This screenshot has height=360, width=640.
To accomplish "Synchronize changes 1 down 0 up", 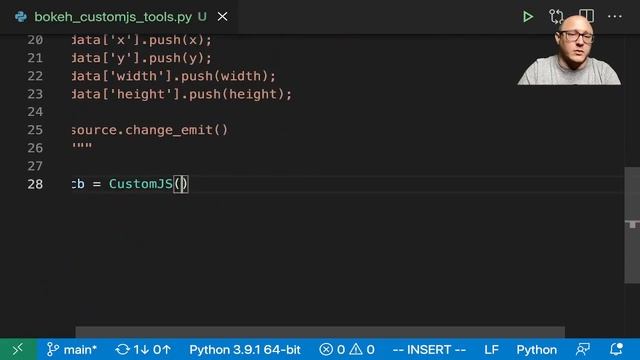I will point(143,349).
